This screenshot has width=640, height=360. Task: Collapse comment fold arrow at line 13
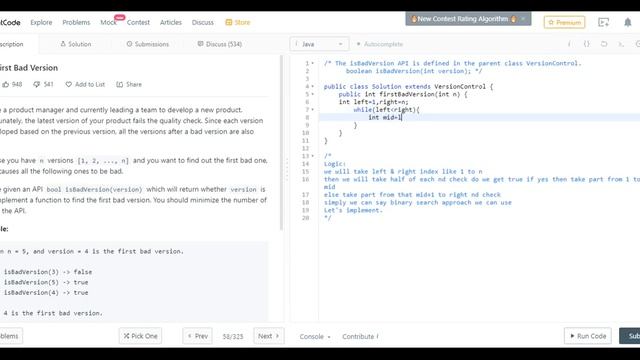[313, 156]
